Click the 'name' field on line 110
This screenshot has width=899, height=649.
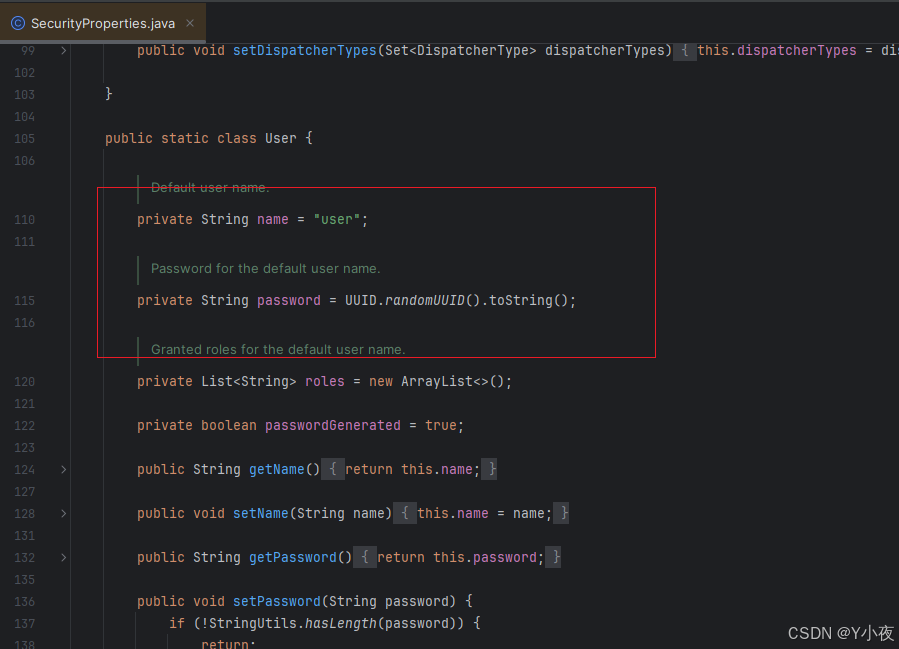(x=273, y=220)
